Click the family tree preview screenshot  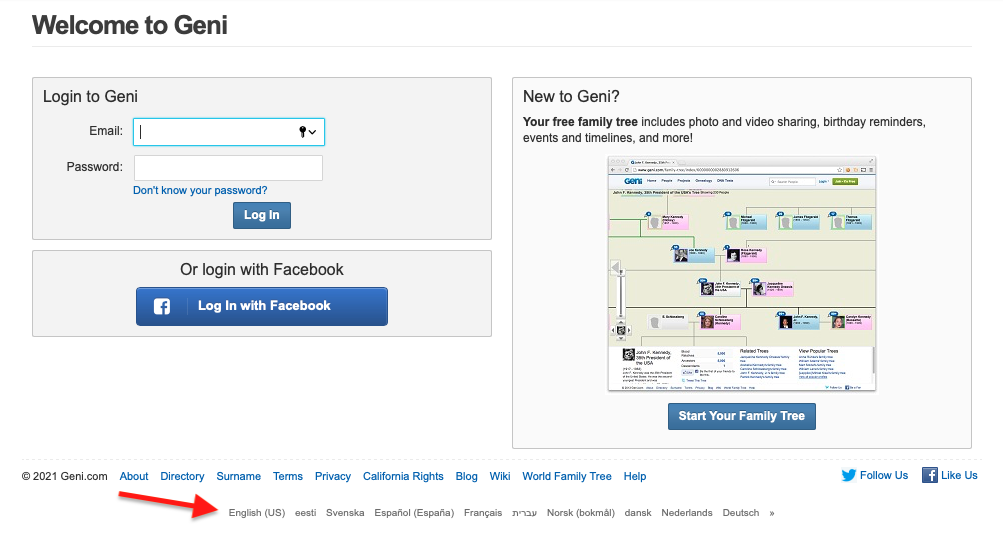point(741,273)
